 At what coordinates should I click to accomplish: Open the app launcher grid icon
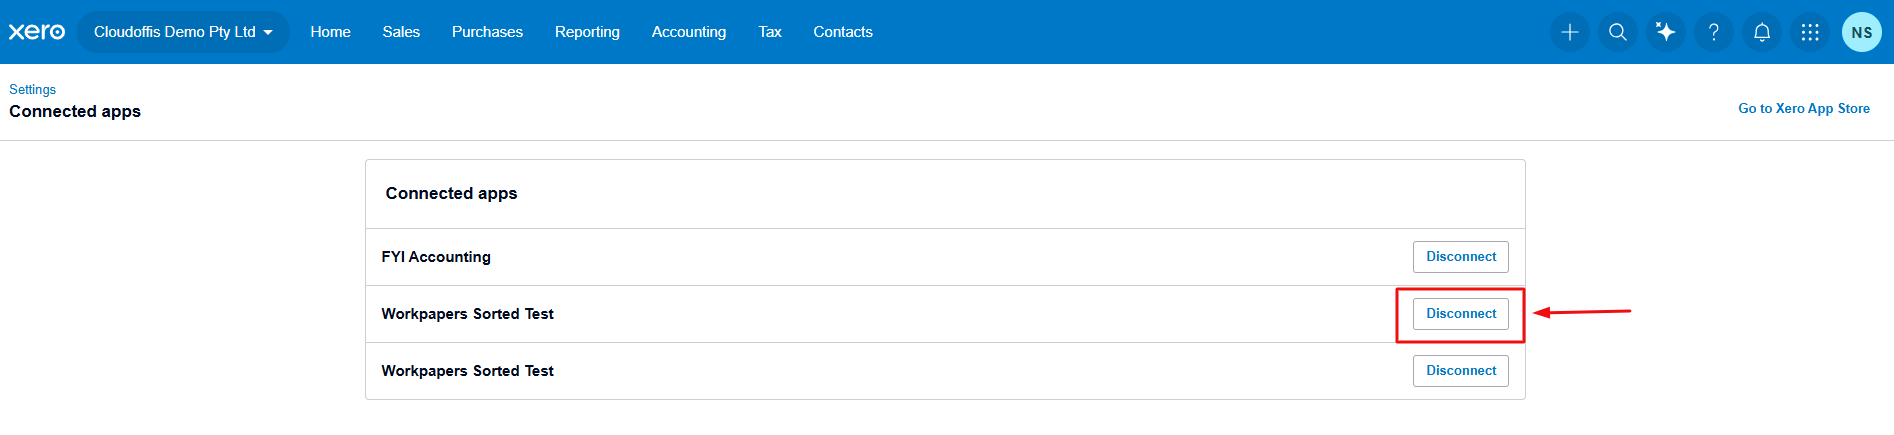[x=1810, y=32]
